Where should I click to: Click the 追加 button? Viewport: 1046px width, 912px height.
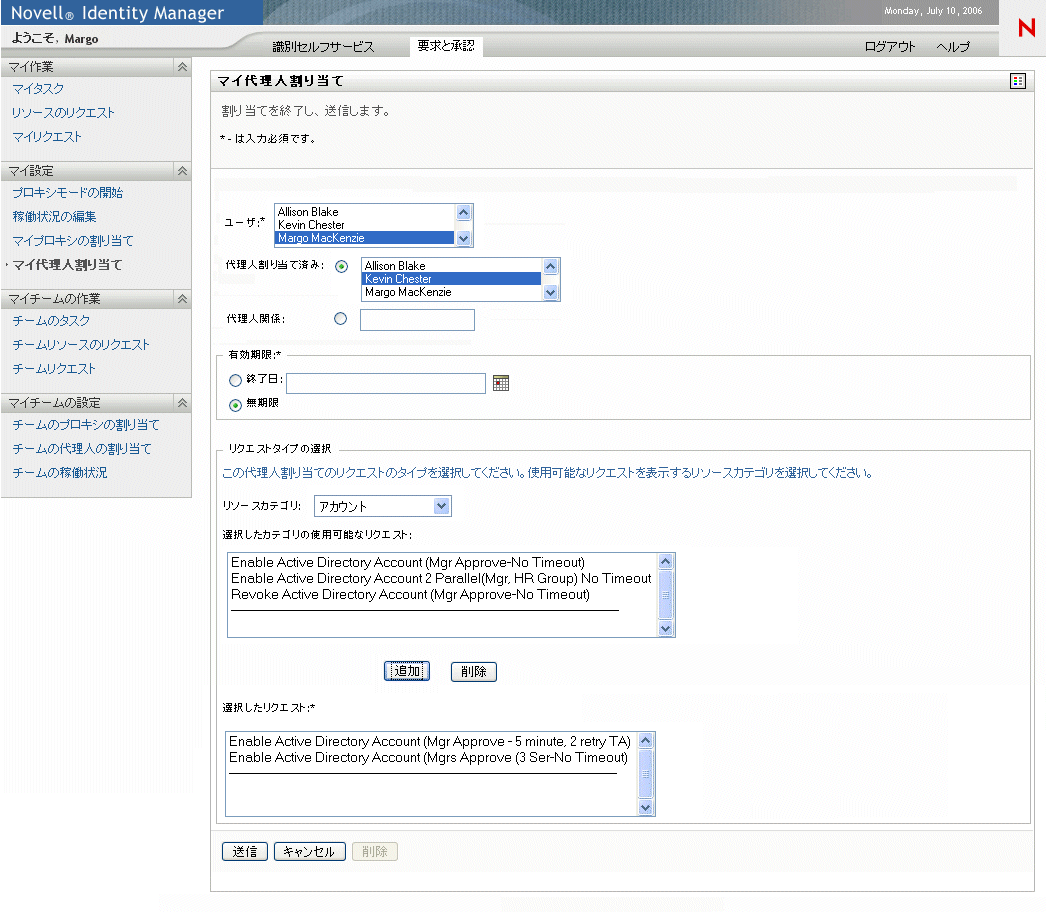(x=407, y=671)
